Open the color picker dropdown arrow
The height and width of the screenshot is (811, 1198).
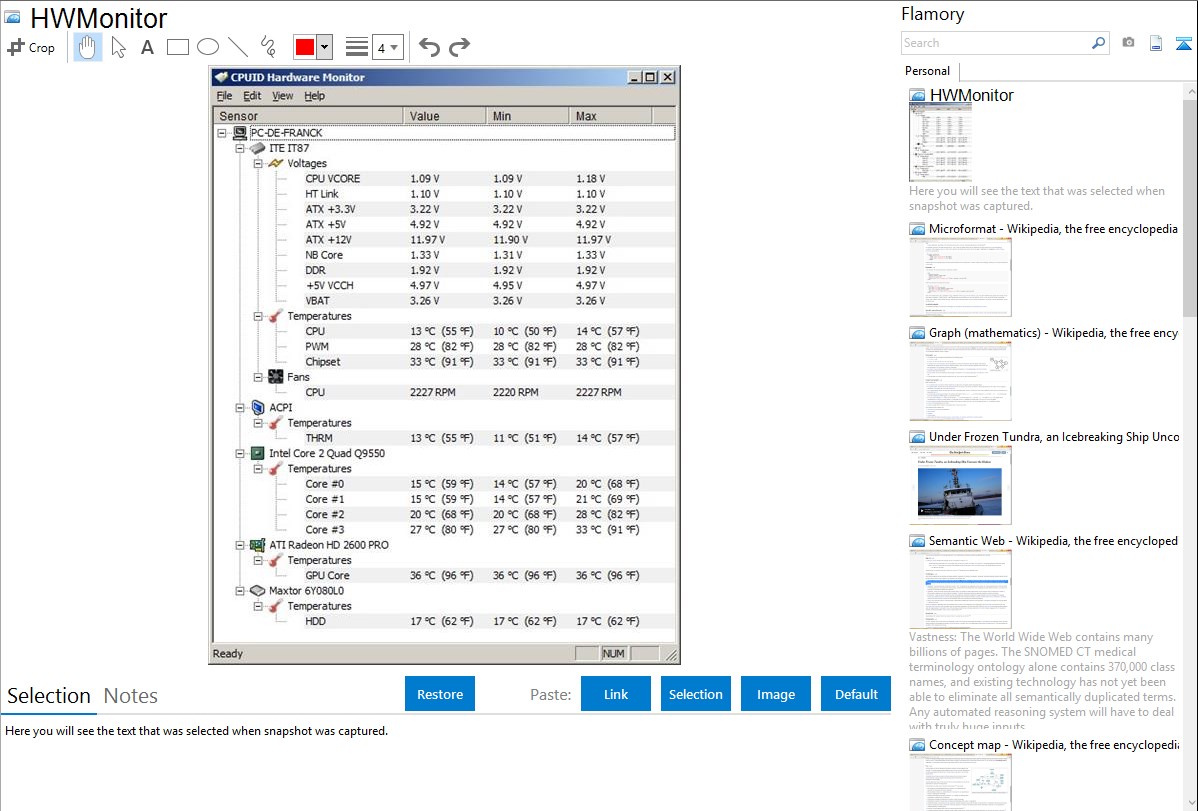point(324,47)
